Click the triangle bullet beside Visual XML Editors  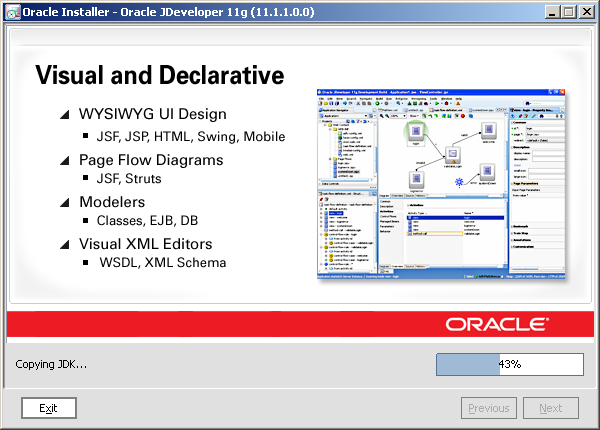65,244
